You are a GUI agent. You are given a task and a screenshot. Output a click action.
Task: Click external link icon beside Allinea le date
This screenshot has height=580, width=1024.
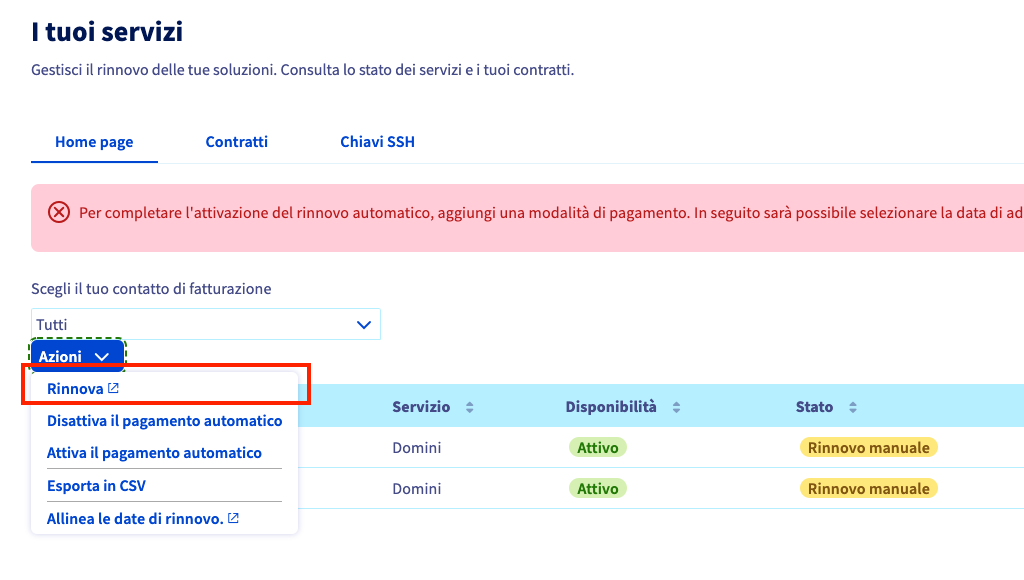pos(233,518)
